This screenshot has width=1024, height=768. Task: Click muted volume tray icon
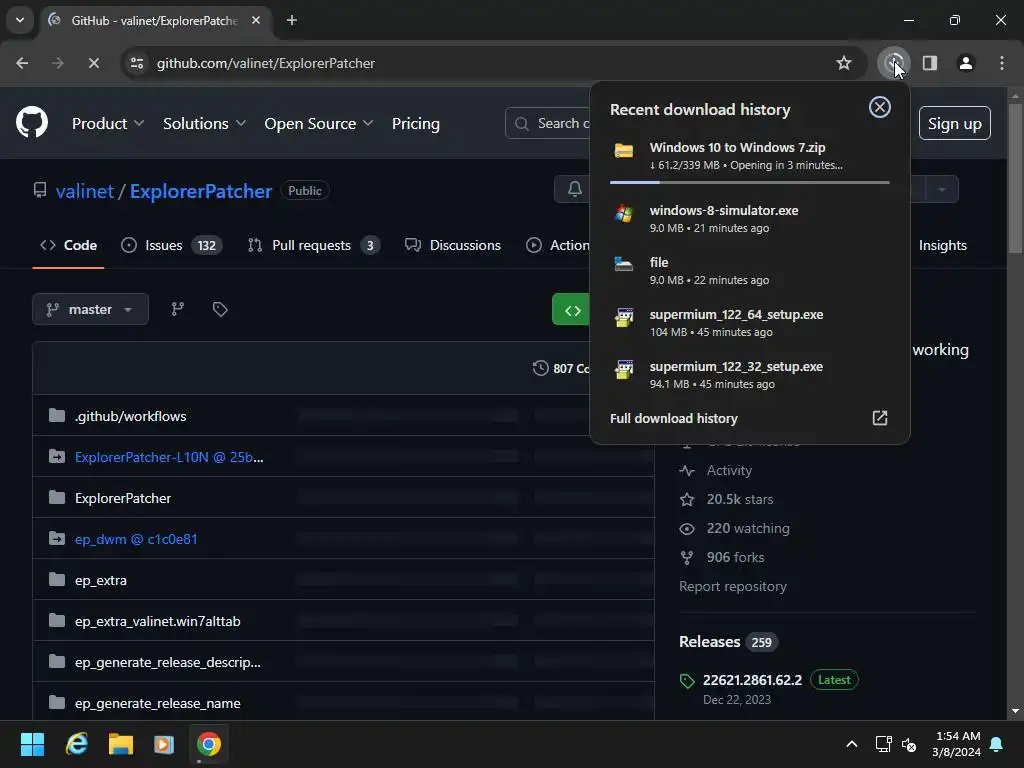tap(909, 744)
